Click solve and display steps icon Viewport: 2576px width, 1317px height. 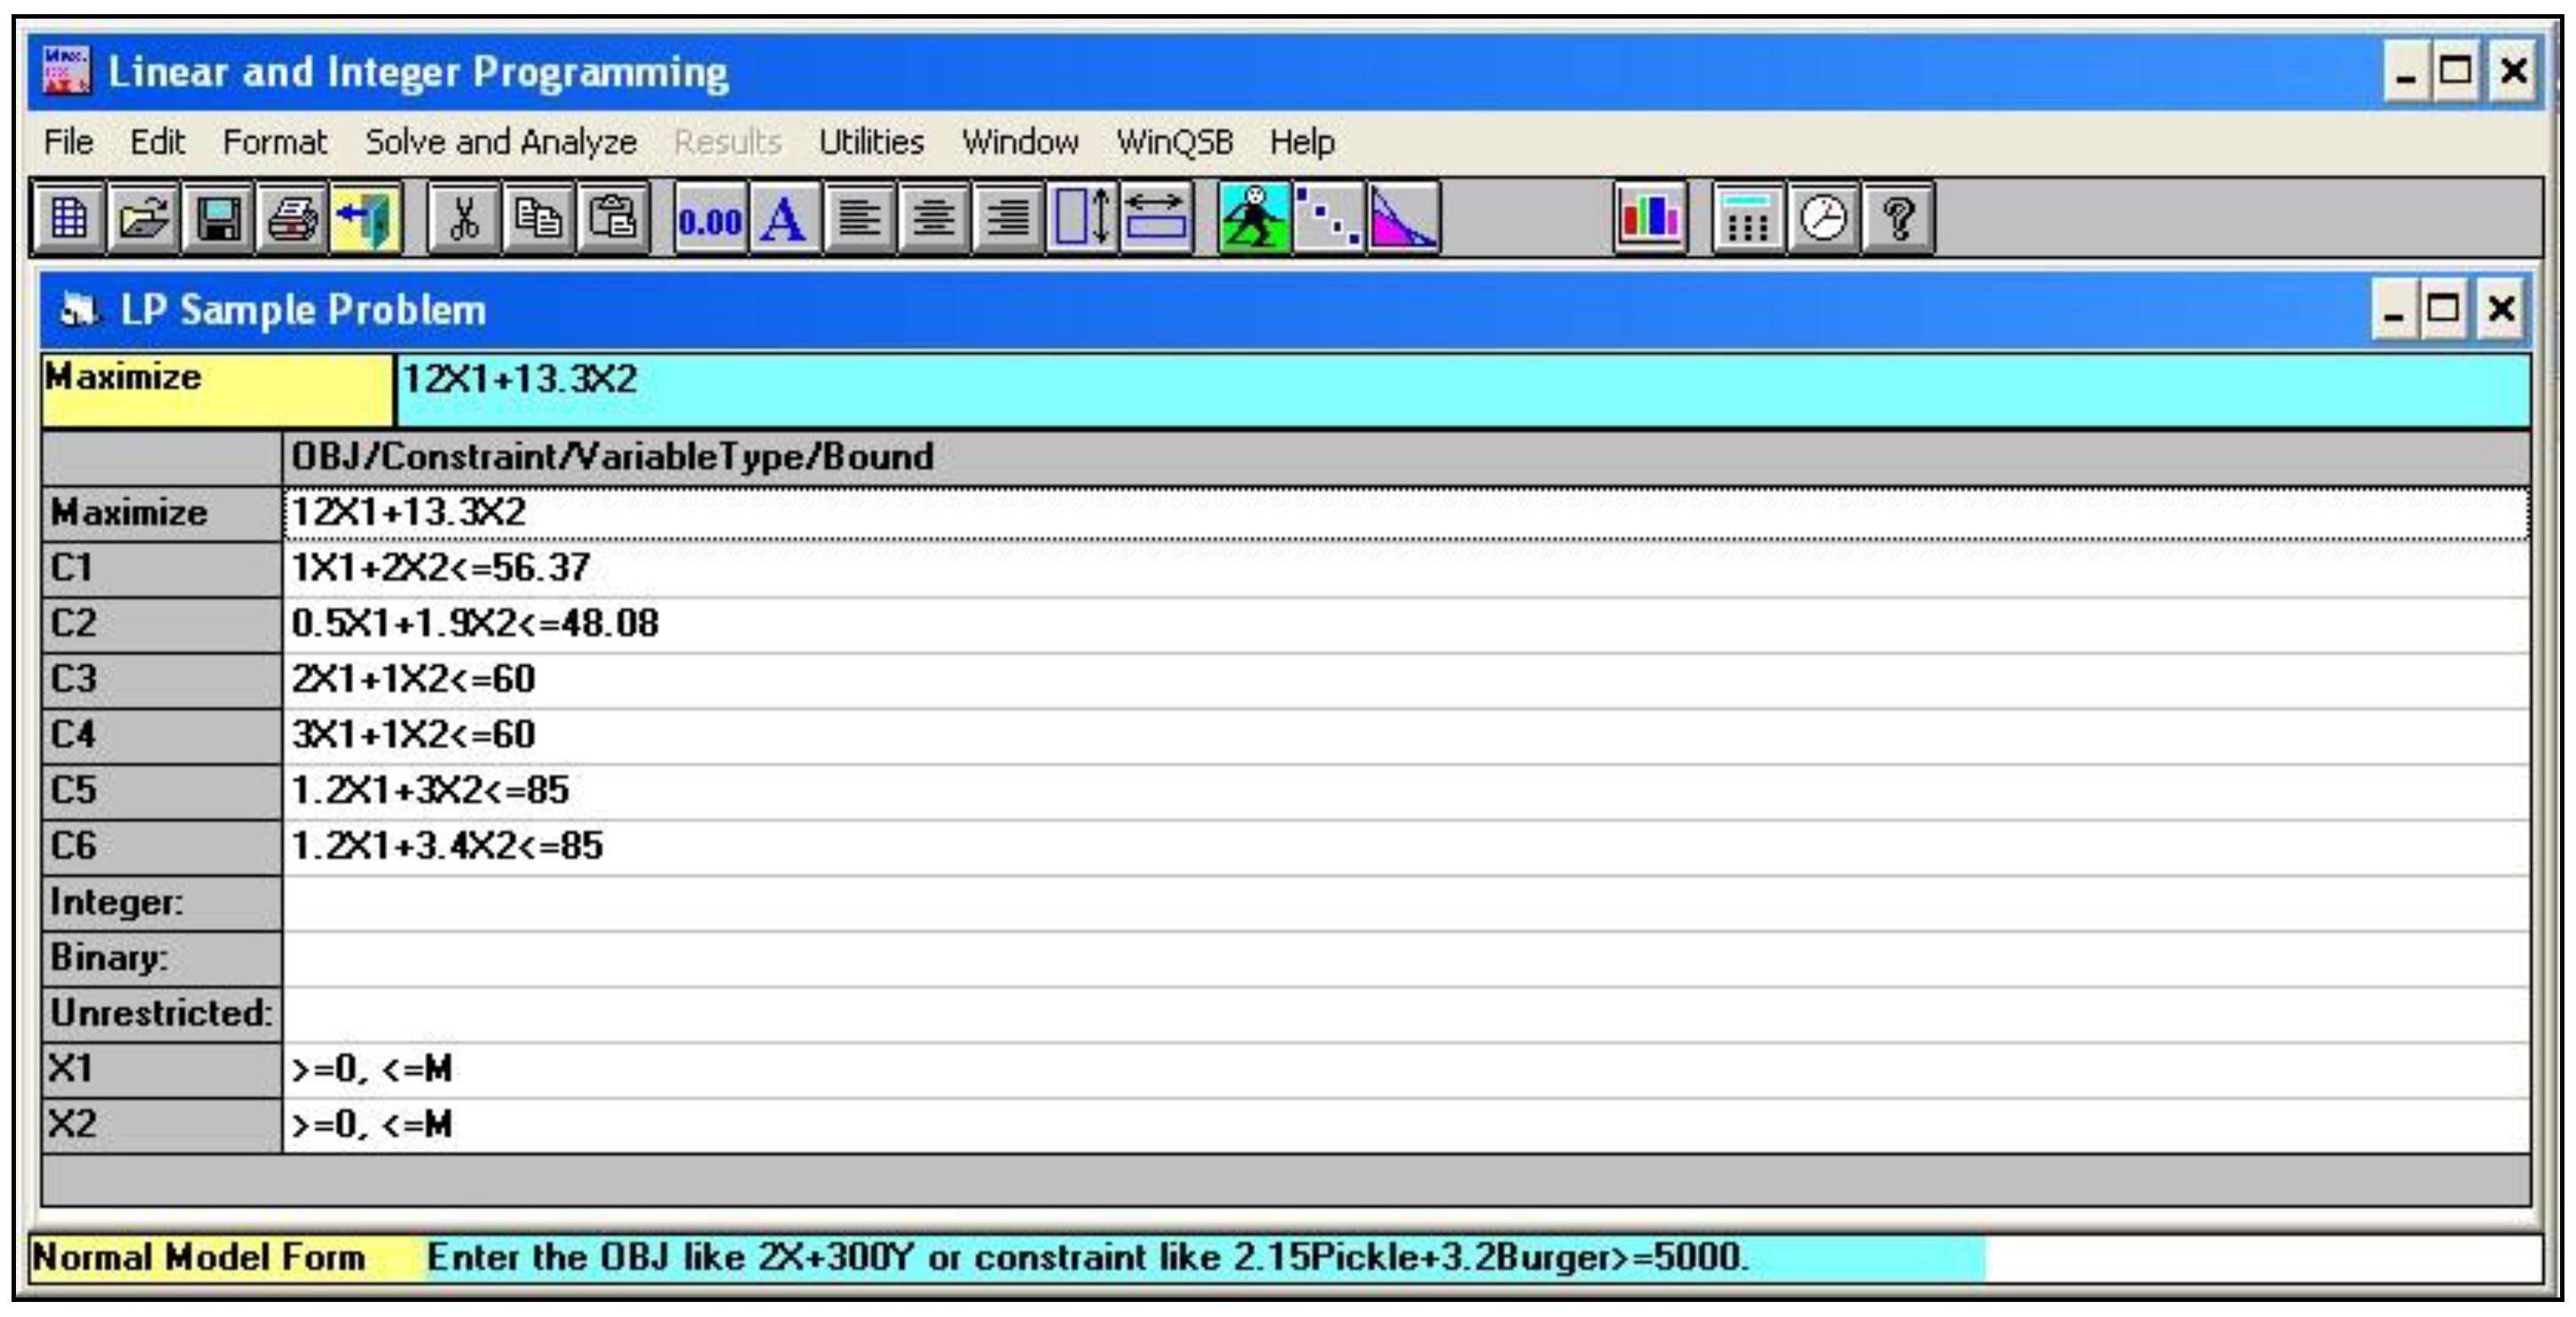(x=1329, y=218)
